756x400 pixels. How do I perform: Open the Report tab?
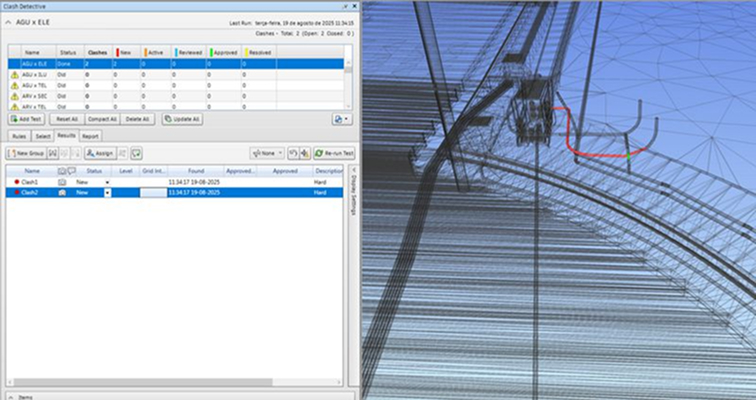[90, 135]
